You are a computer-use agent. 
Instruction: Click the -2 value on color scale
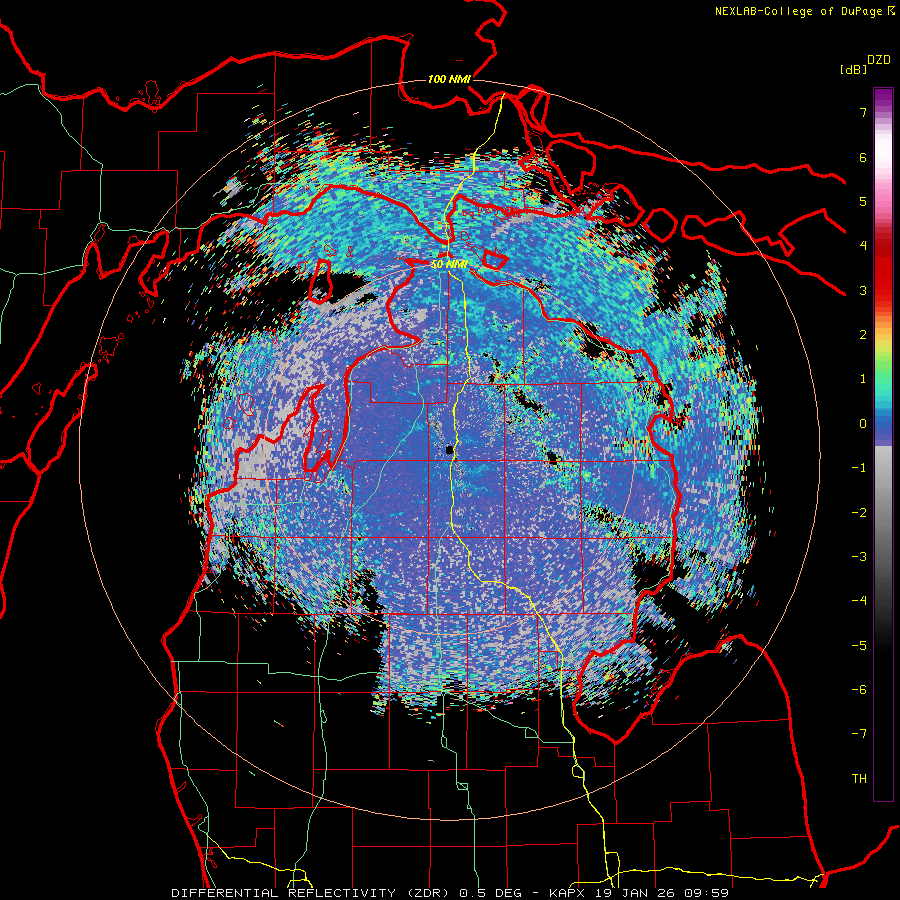tap(859, 513)
